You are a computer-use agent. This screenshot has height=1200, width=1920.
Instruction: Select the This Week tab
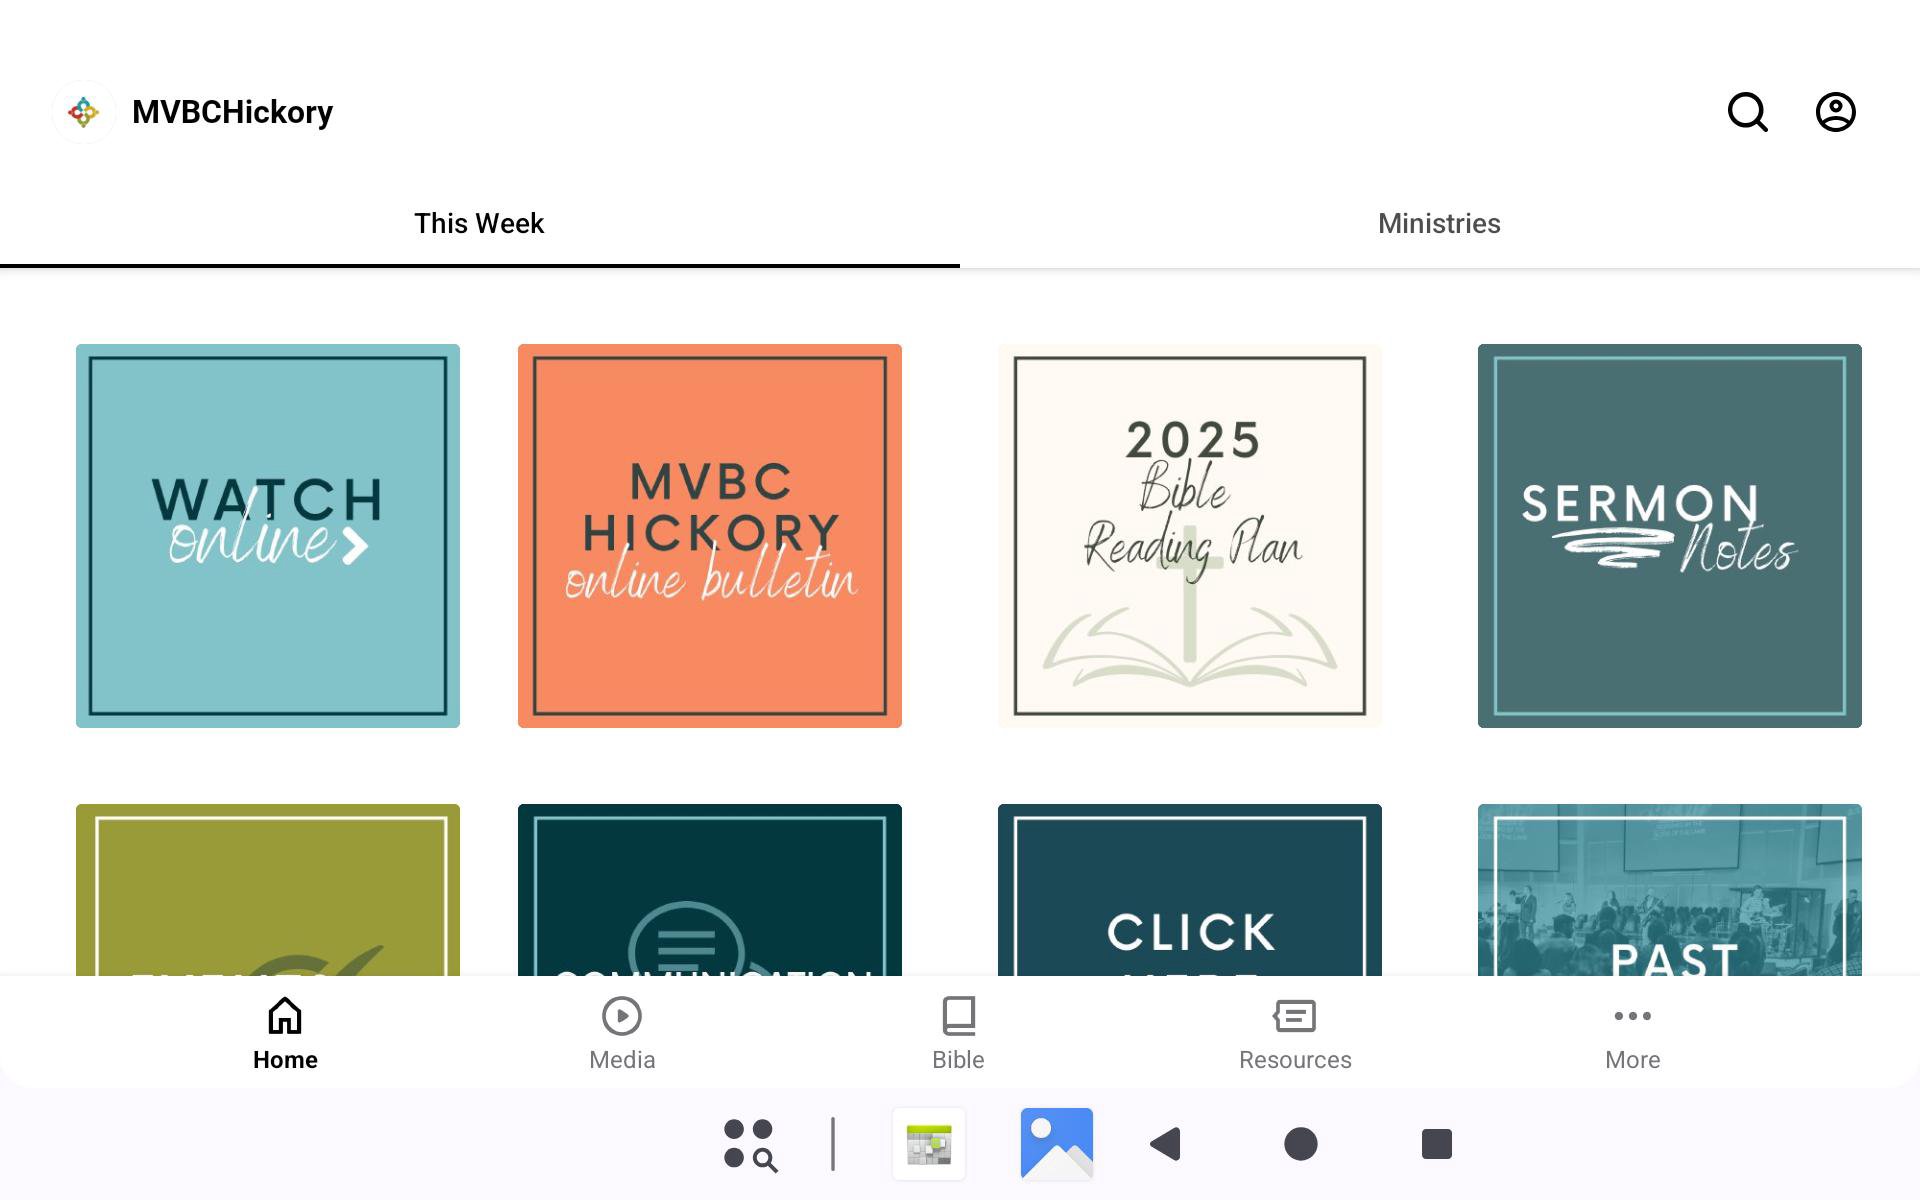click(479, 223)
